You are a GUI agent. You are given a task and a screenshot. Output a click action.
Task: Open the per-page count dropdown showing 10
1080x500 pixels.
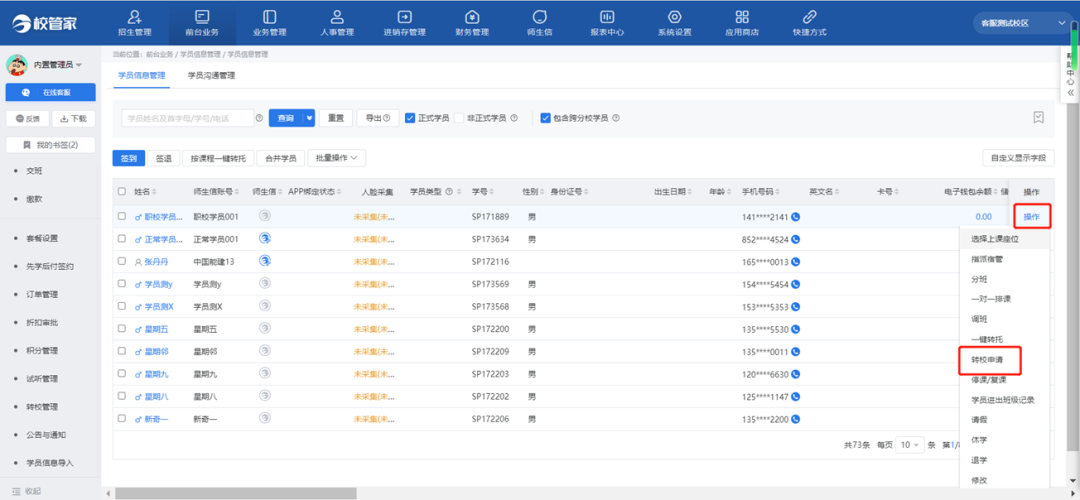coord(909,445)
